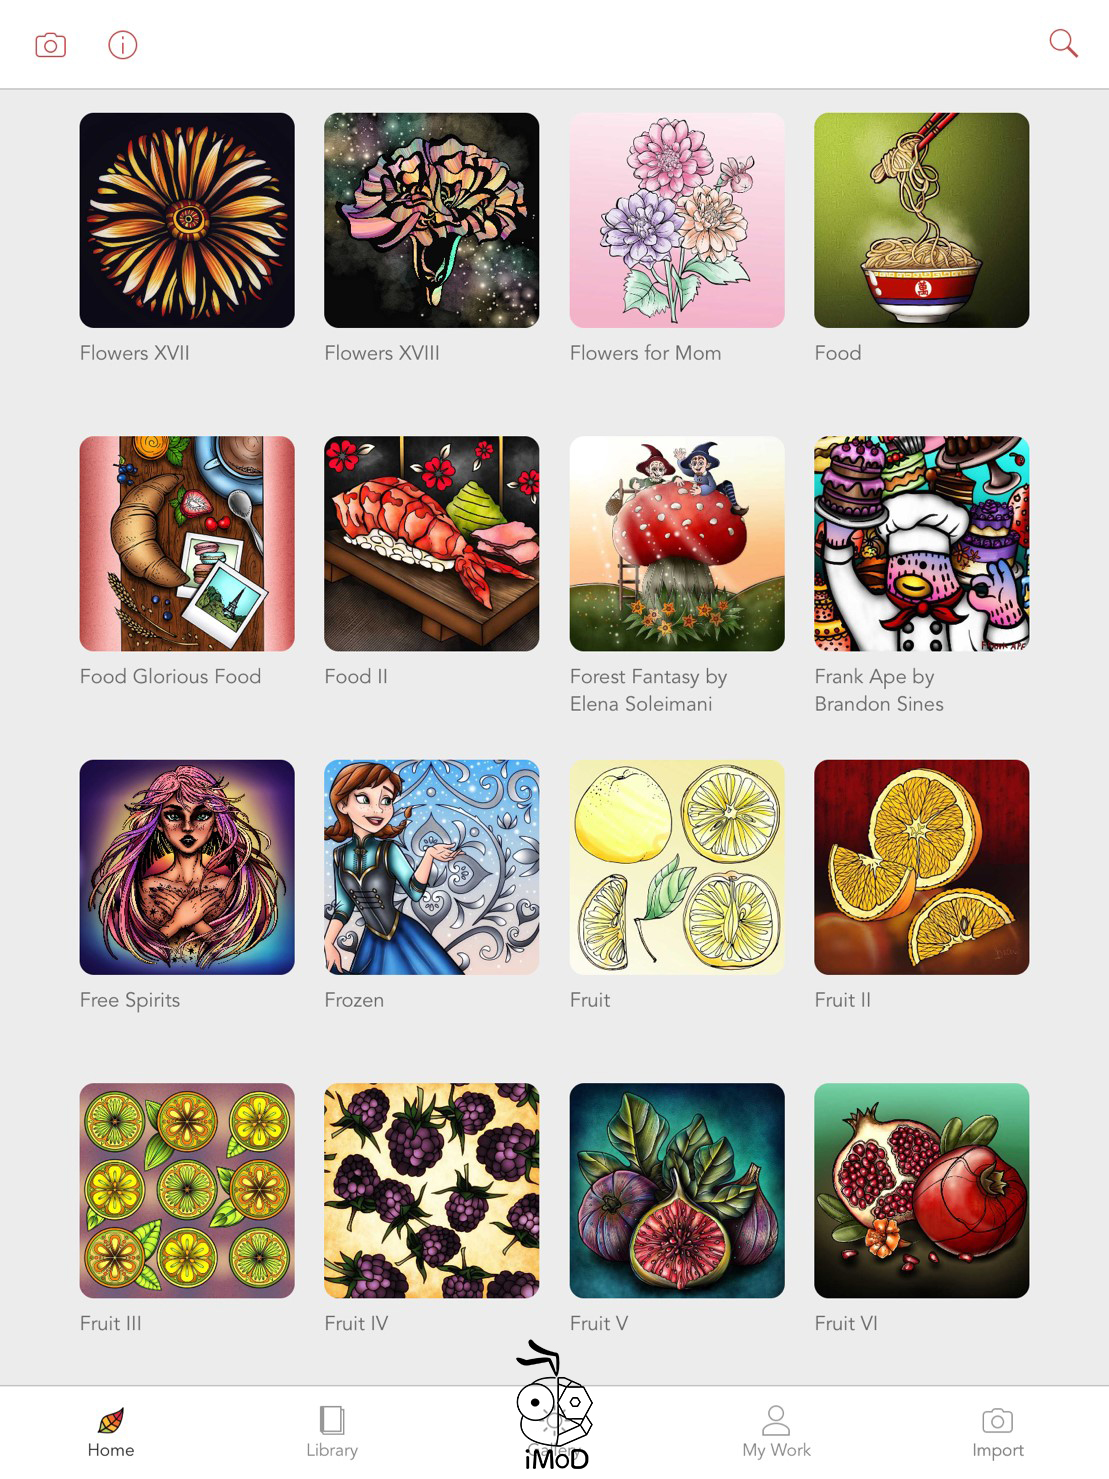The height and width of the screenshot is (1479, 1109).
Task: Open the Flowers XVIII carnation thumbnail
Action: tap(432, 220)
